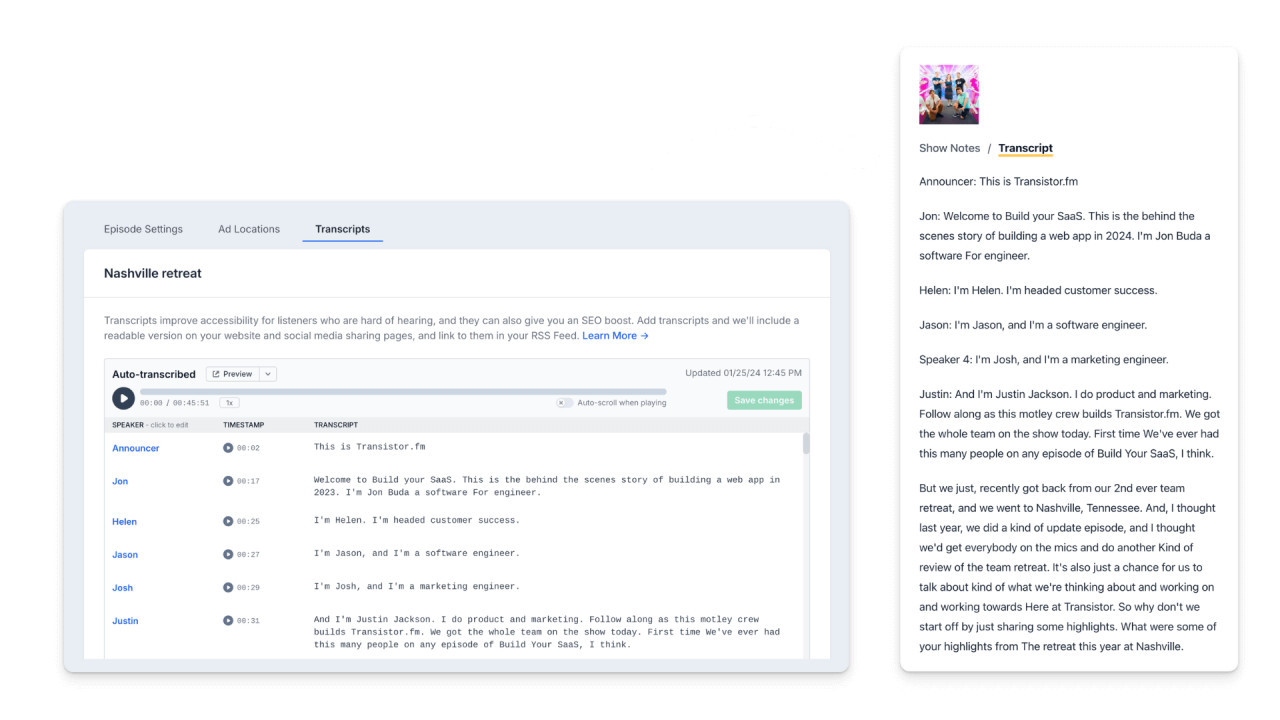Edit the Announcer speaker name
The height and width of the screenshot is (720, 1280).
pyautogui.click(x=136, y=448)
